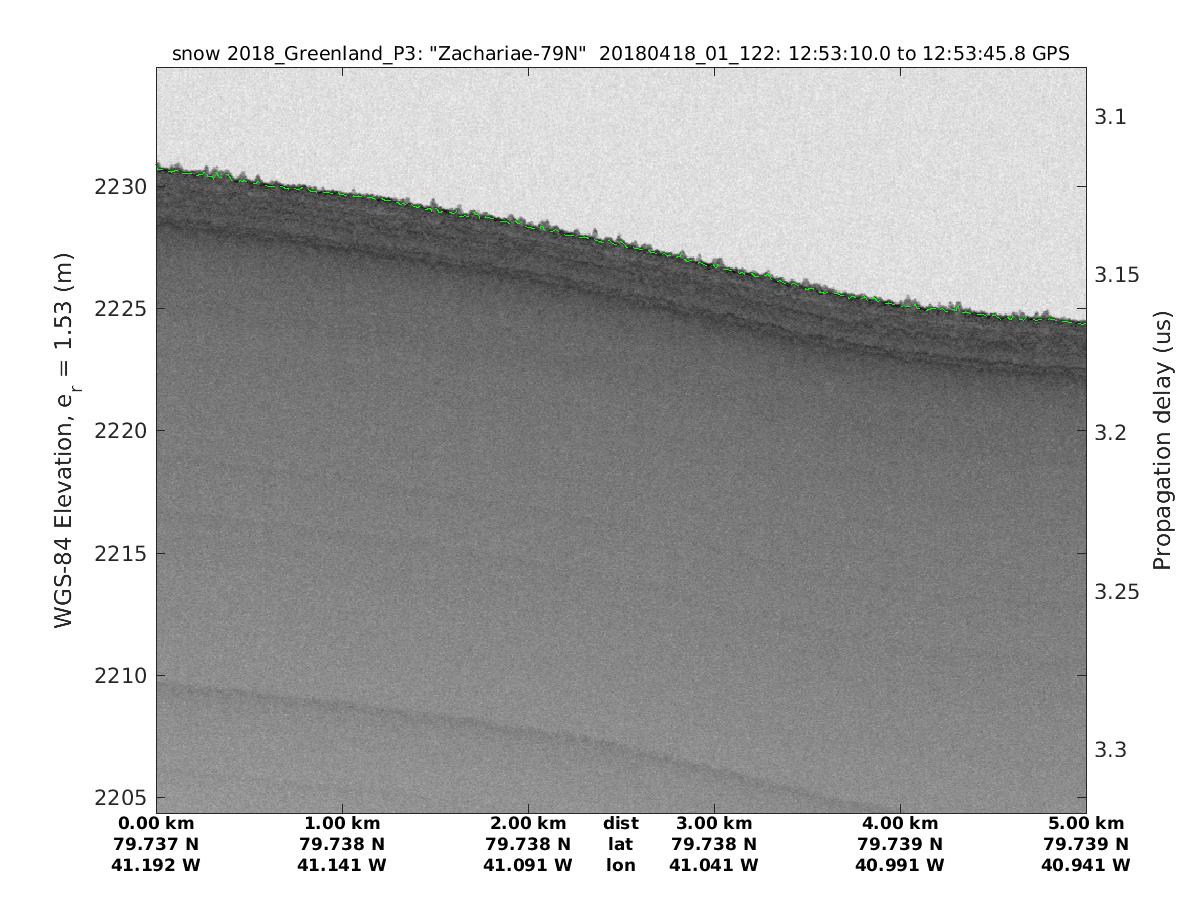Click elevation tick label 2225
Image resolution: width=1200 pixels, height=900 pixels.
click(x=122, y=309)
